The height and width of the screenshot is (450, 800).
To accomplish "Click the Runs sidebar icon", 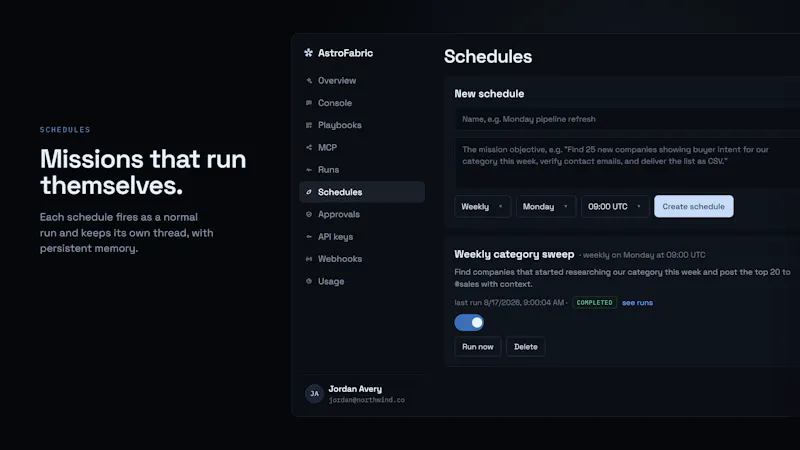I will click(309, 169).
